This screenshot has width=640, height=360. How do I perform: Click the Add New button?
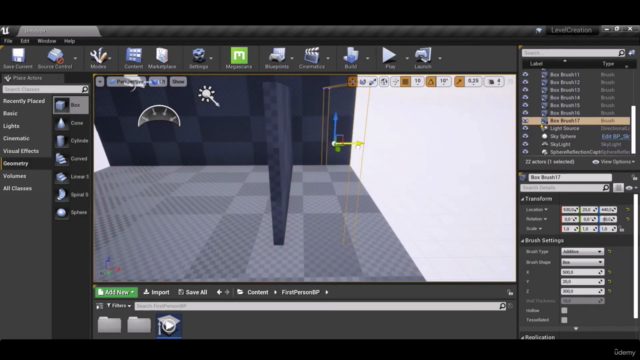tap(116, 292)
